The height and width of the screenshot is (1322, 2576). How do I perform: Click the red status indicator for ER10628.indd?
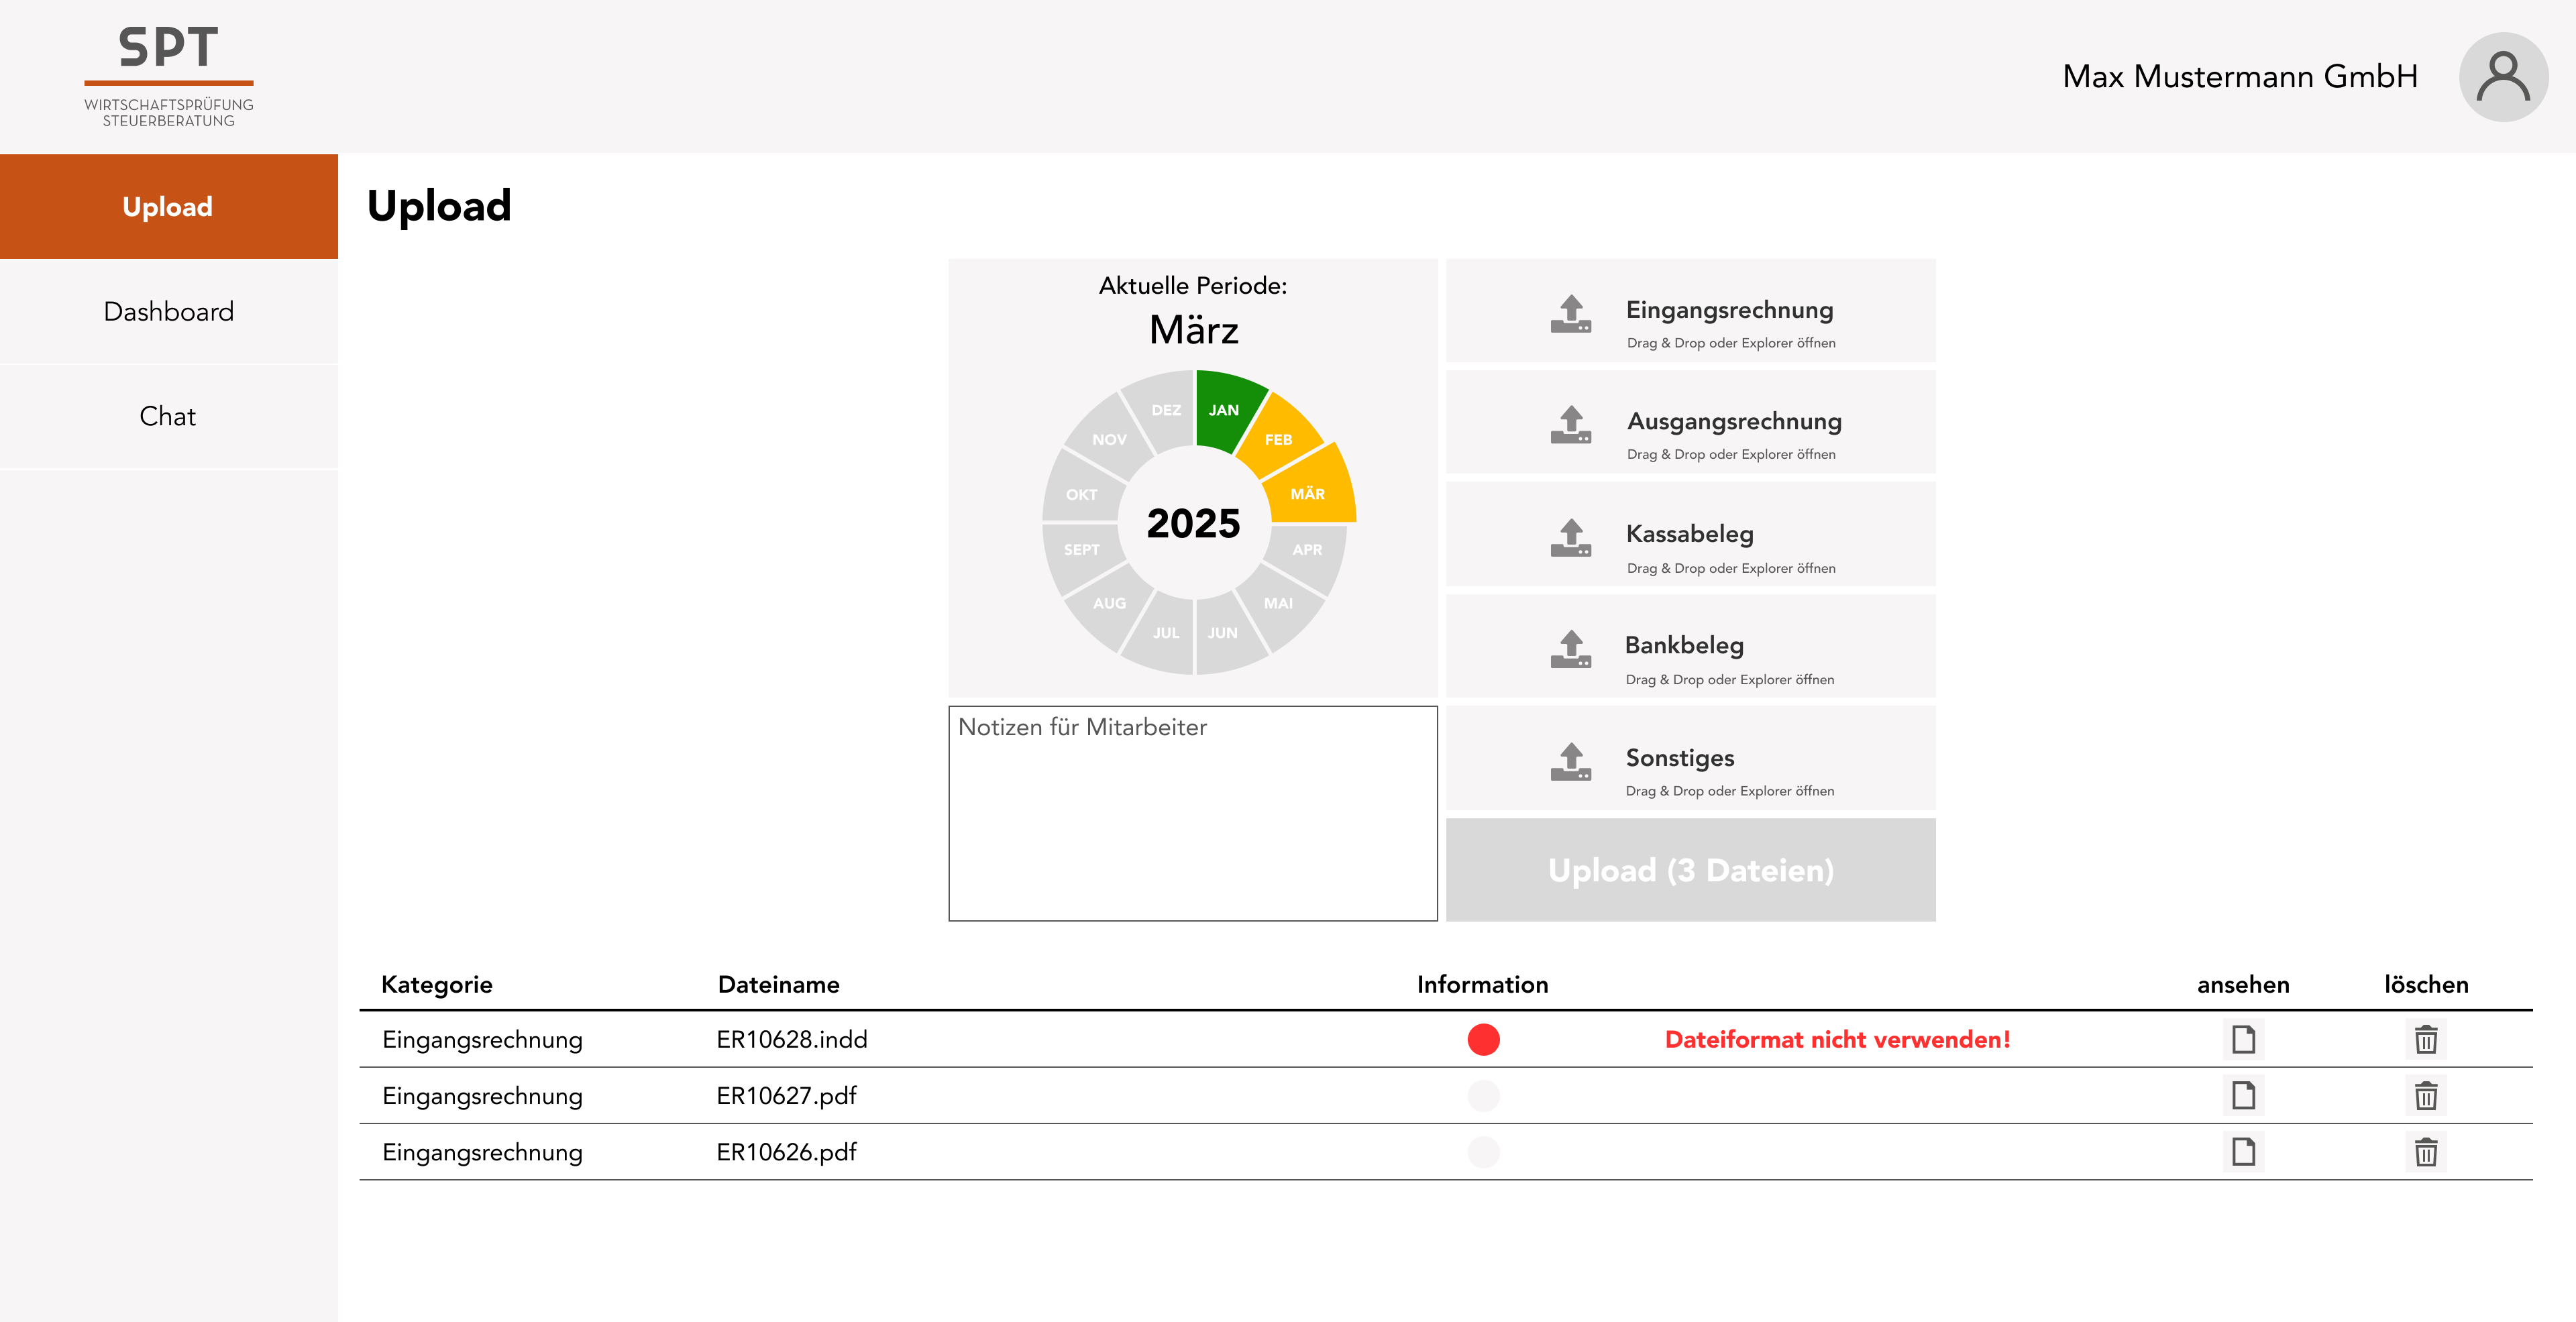1483,1040
